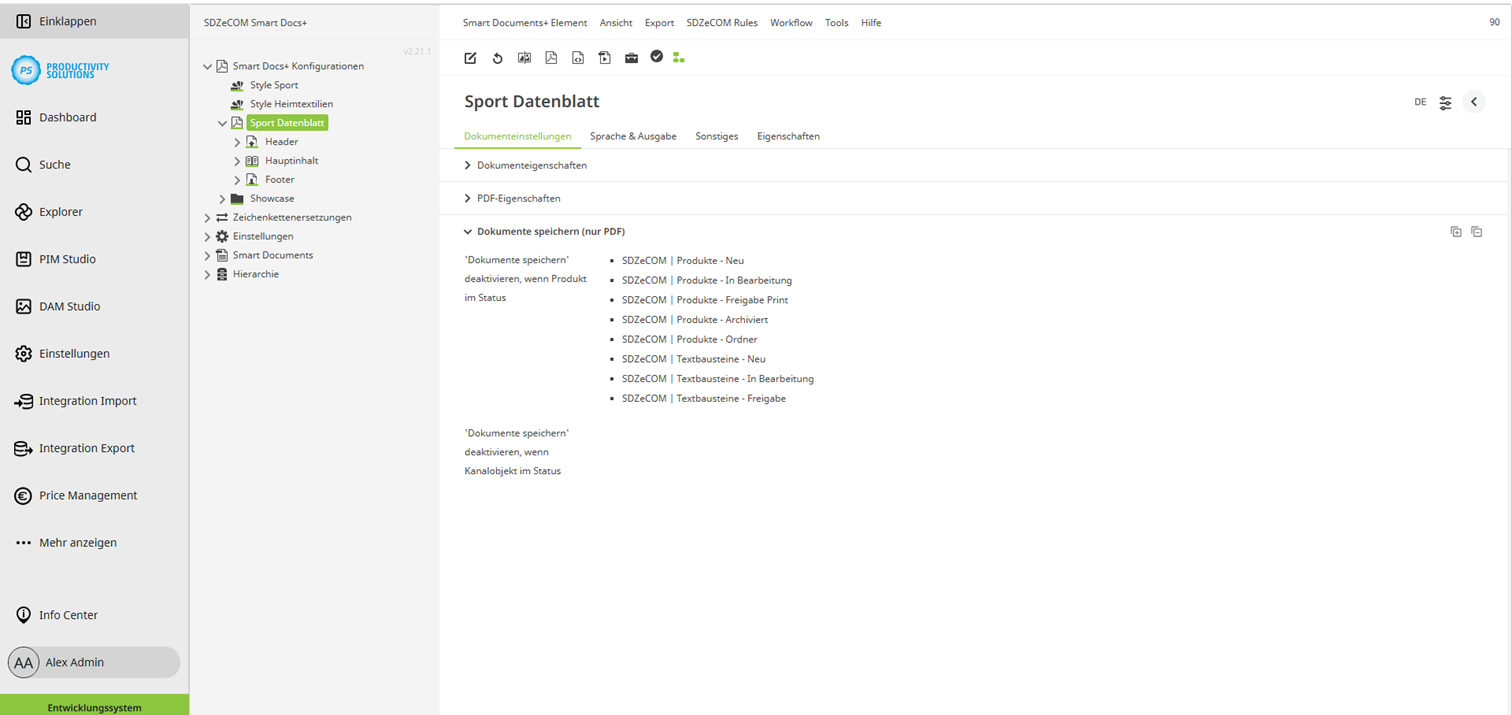Select the Sport Datenblatt tree item
1512x715 pixels.
(x=287, y=122)
